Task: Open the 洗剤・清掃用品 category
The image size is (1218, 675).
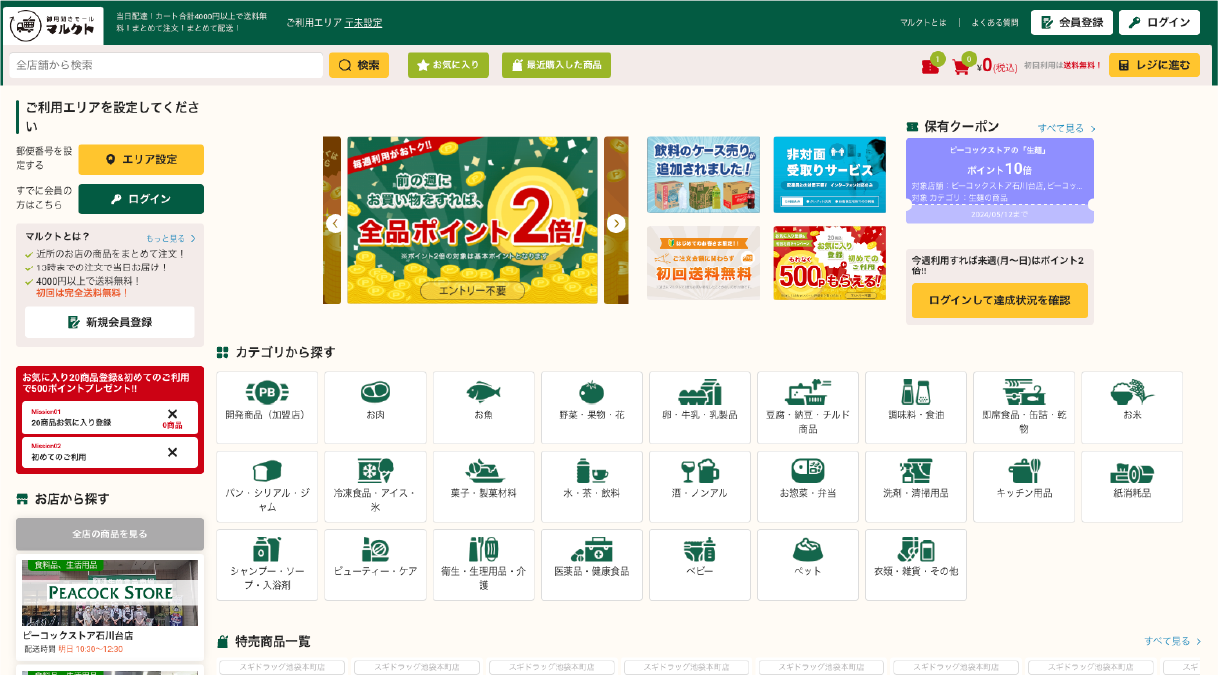Action: pos(916,486)
